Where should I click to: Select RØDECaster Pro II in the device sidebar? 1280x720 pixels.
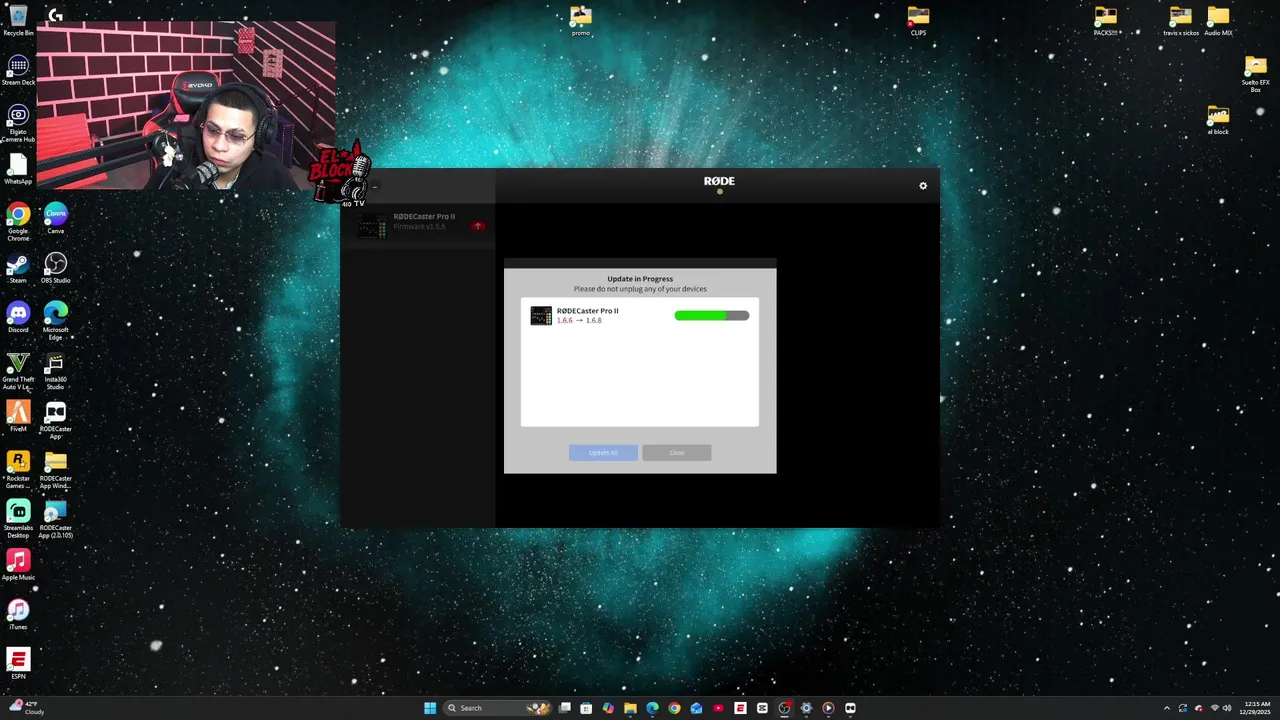tap(418, 226)
